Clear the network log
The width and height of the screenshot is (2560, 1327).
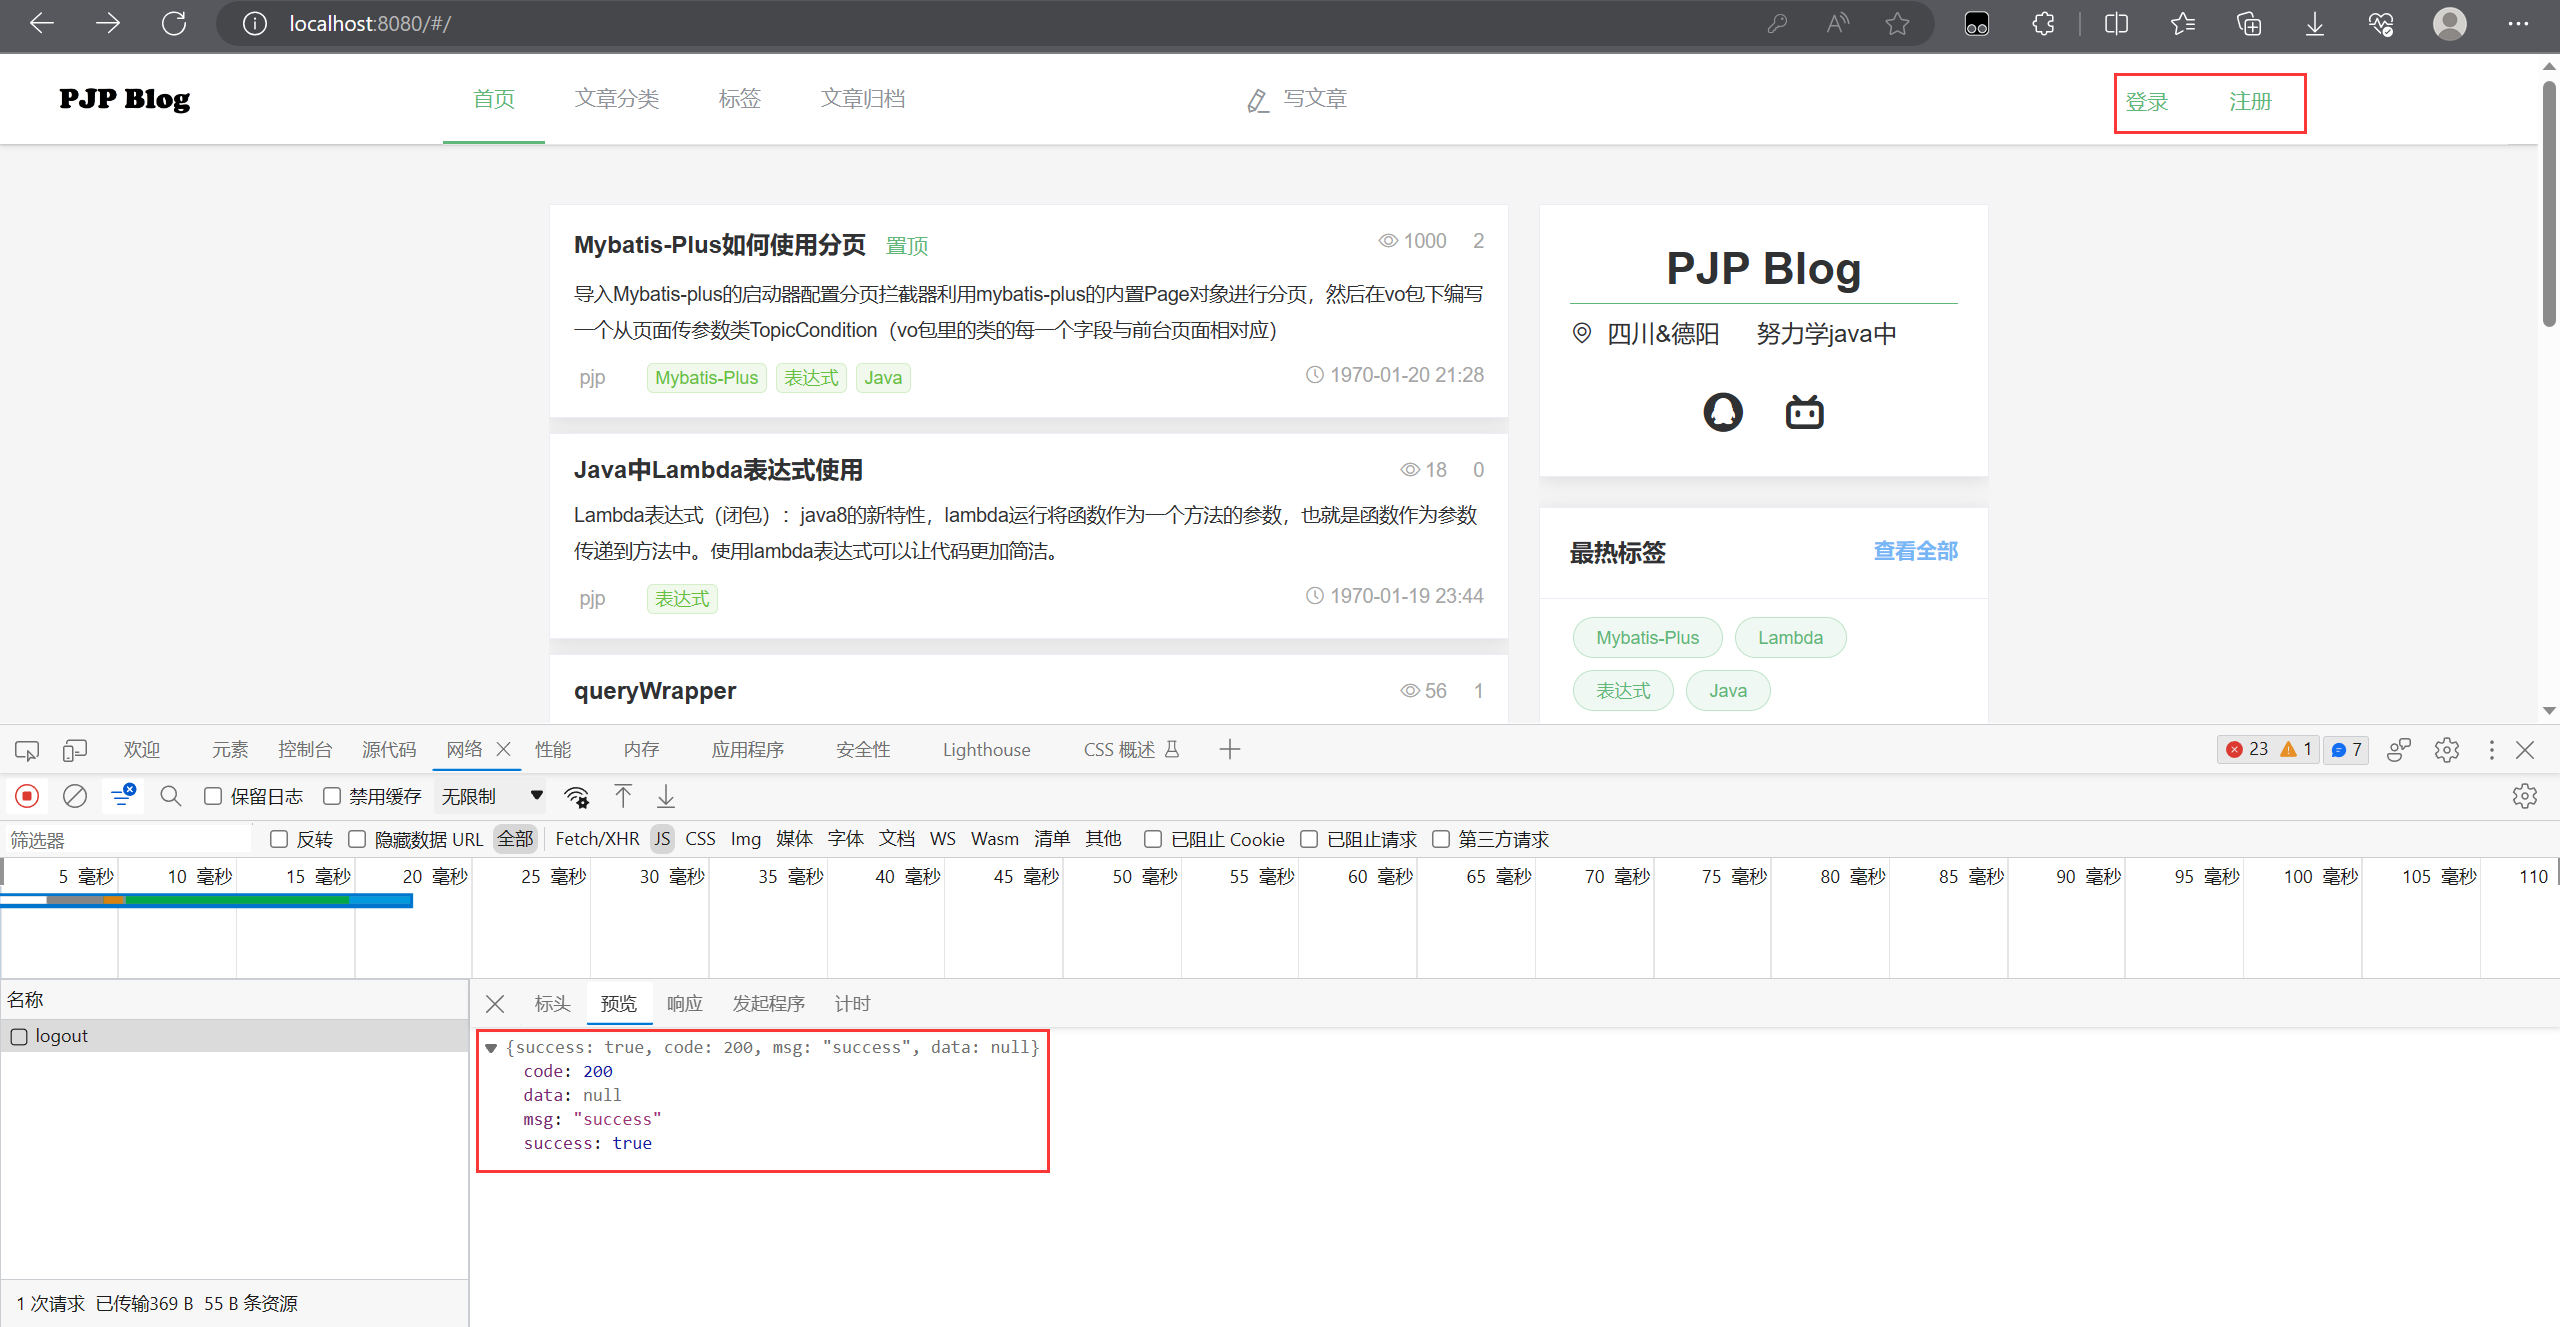click(75, 795)
